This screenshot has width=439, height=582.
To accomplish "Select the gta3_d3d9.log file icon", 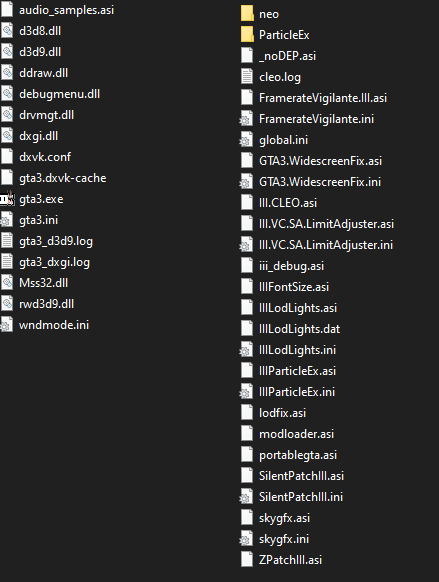I will pos(7,241).
